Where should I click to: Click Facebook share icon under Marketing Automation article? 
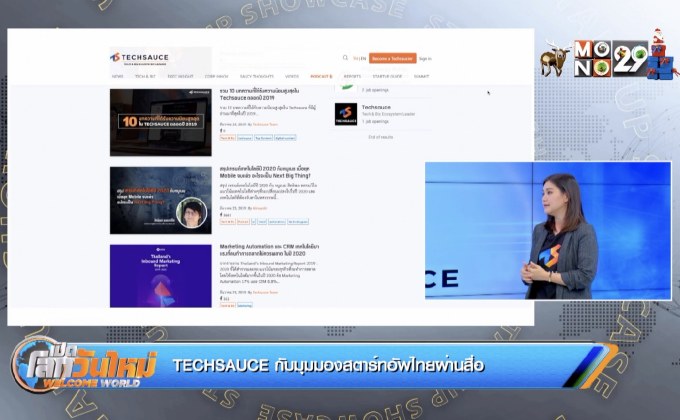click(x=221, y=299)
